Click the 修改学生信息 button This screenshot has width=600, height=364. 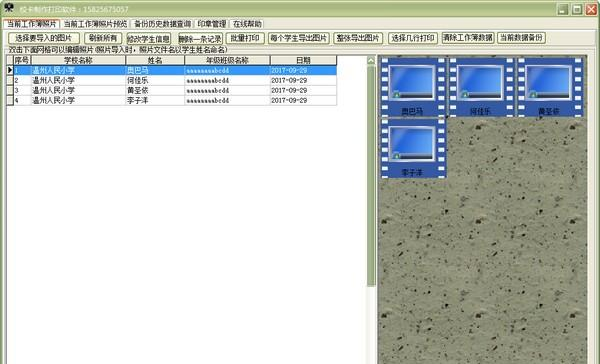pos(148,39)
